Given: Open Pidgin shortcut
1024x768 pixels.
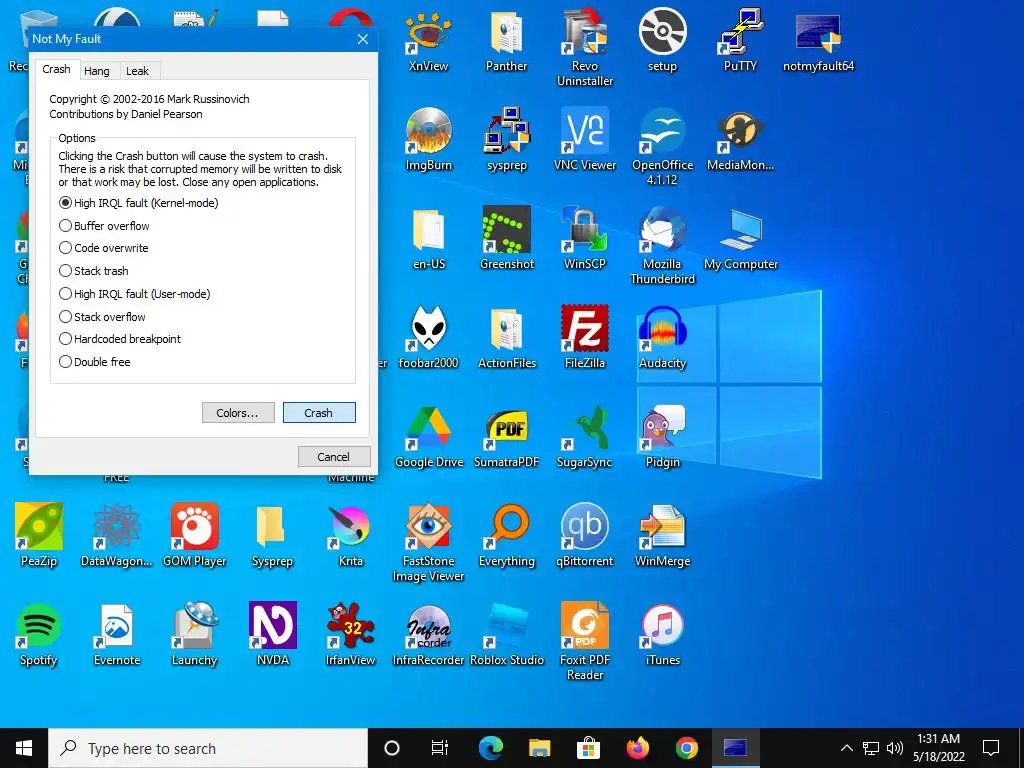Looking at the screenshot, I should coord(662,438).
